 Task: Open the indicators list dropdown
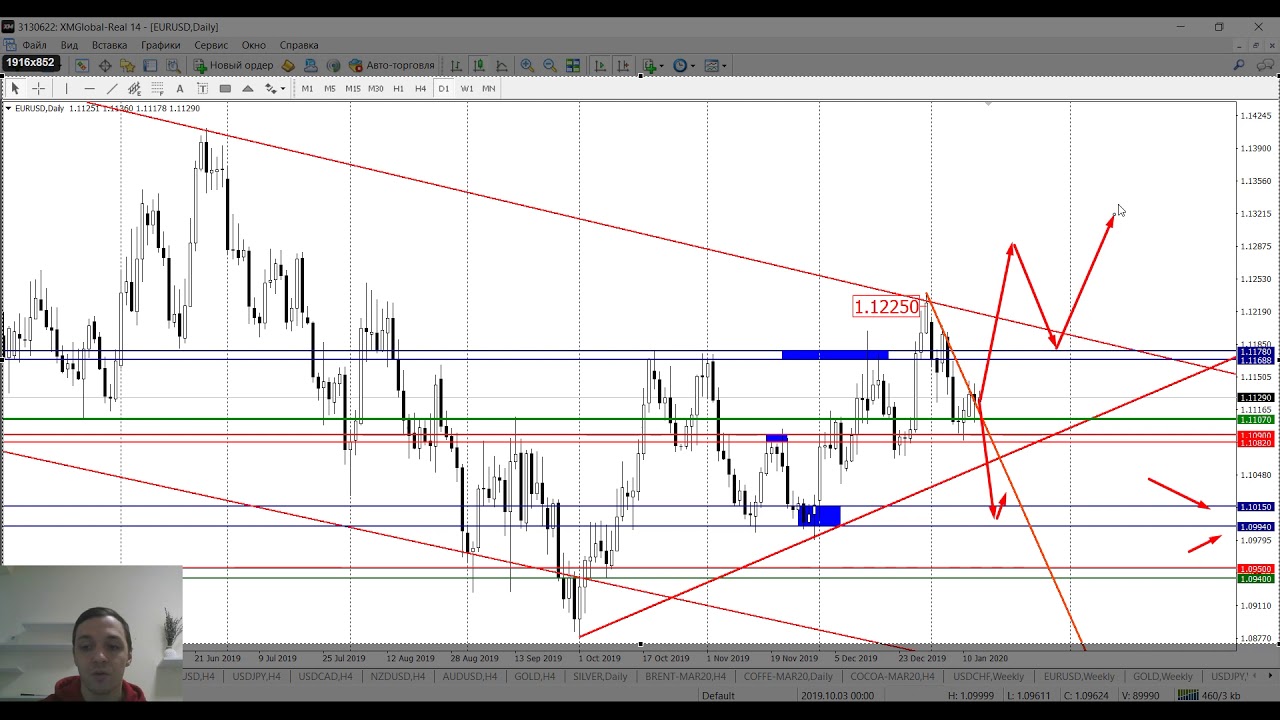click(x=652, y=65)
